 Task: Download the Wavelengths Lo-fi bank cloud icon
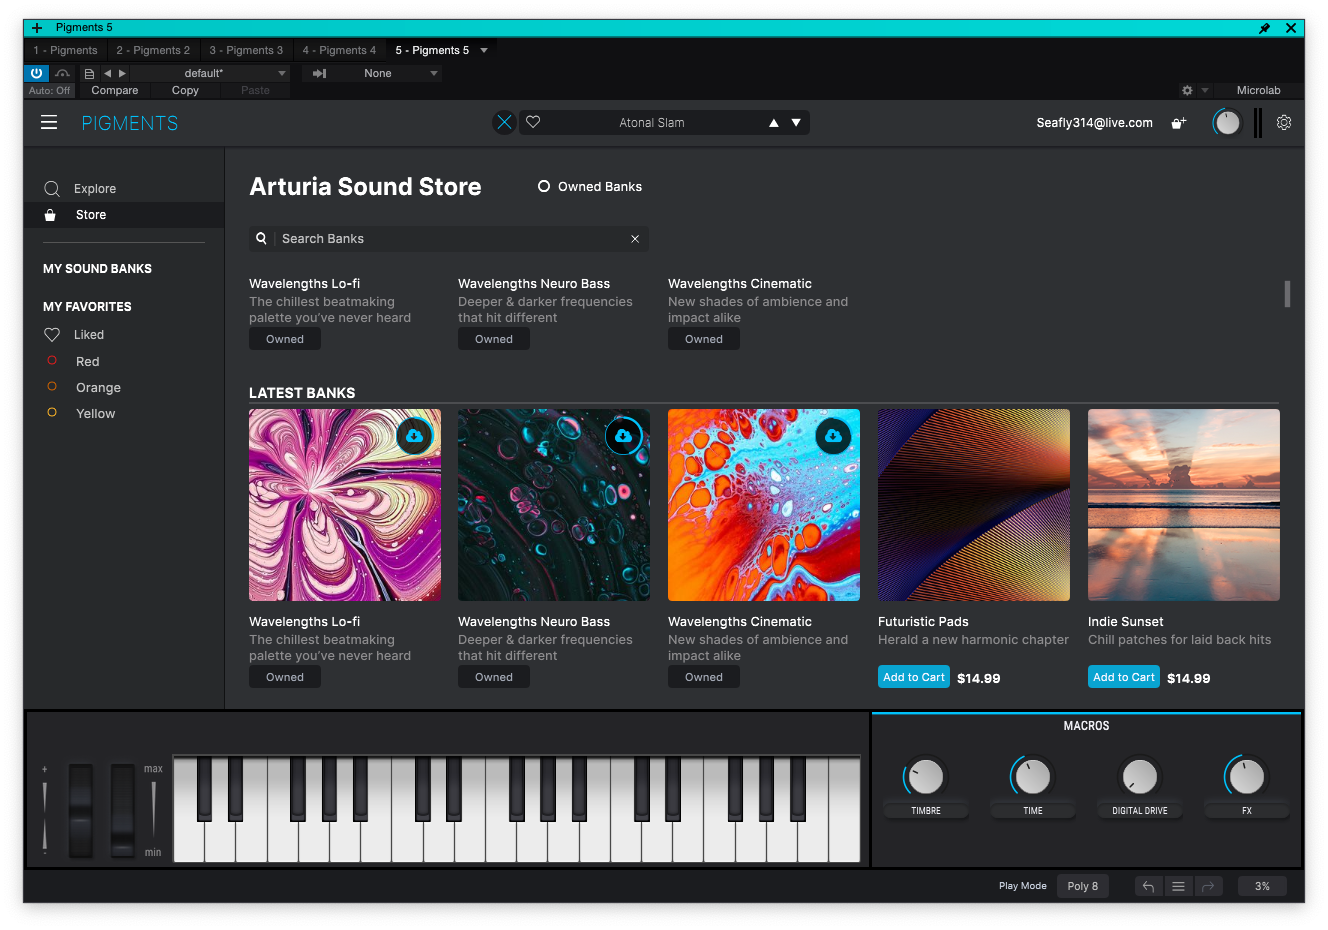click(414, 436)
